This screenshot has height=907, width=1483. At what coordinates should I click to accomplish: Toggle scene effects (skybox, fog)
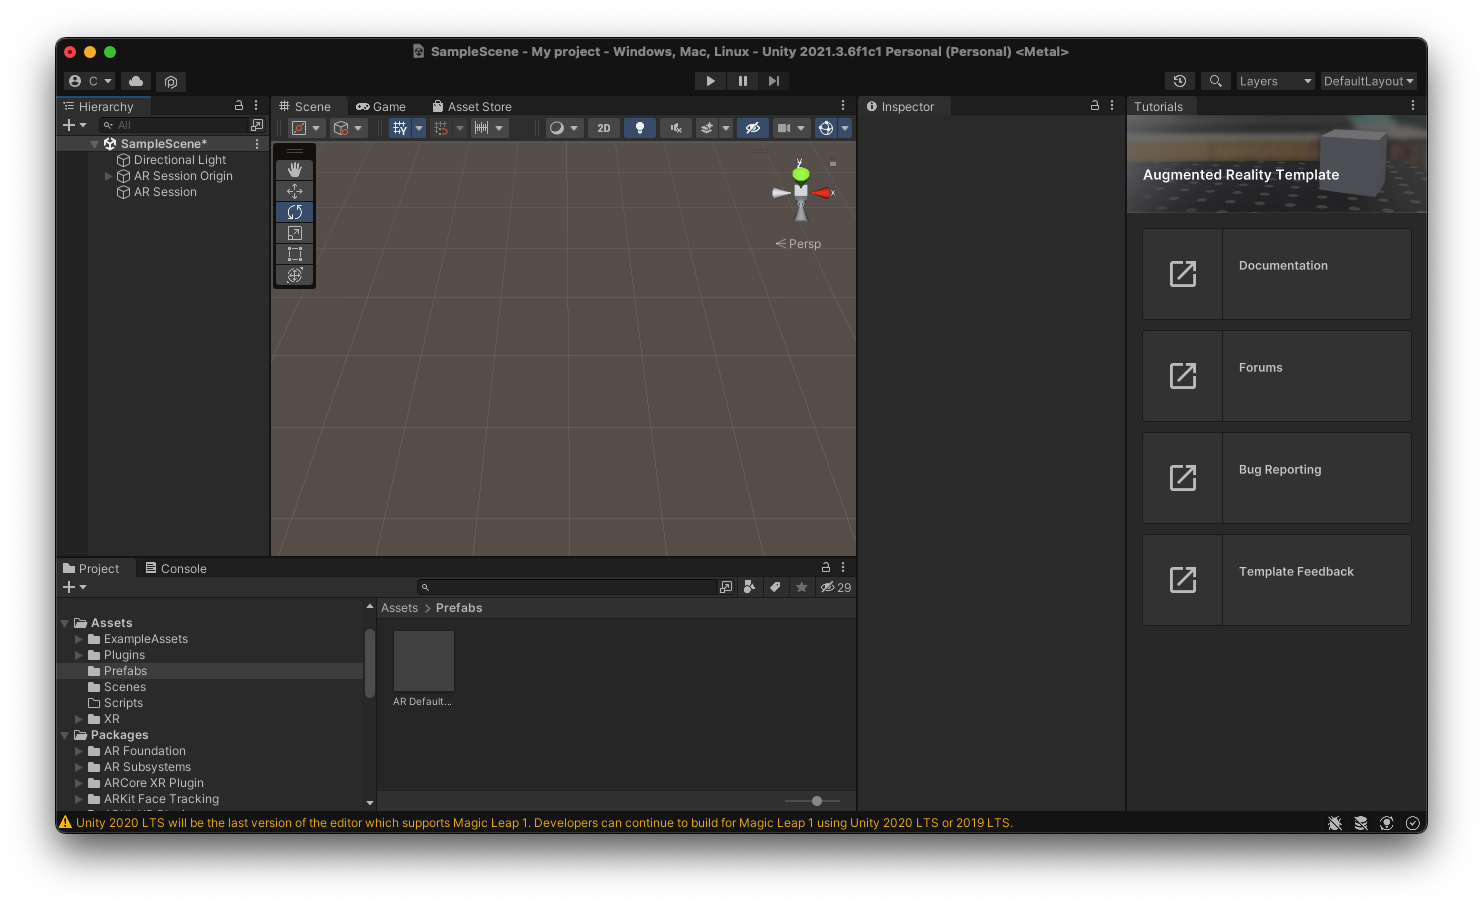[707, 128]
